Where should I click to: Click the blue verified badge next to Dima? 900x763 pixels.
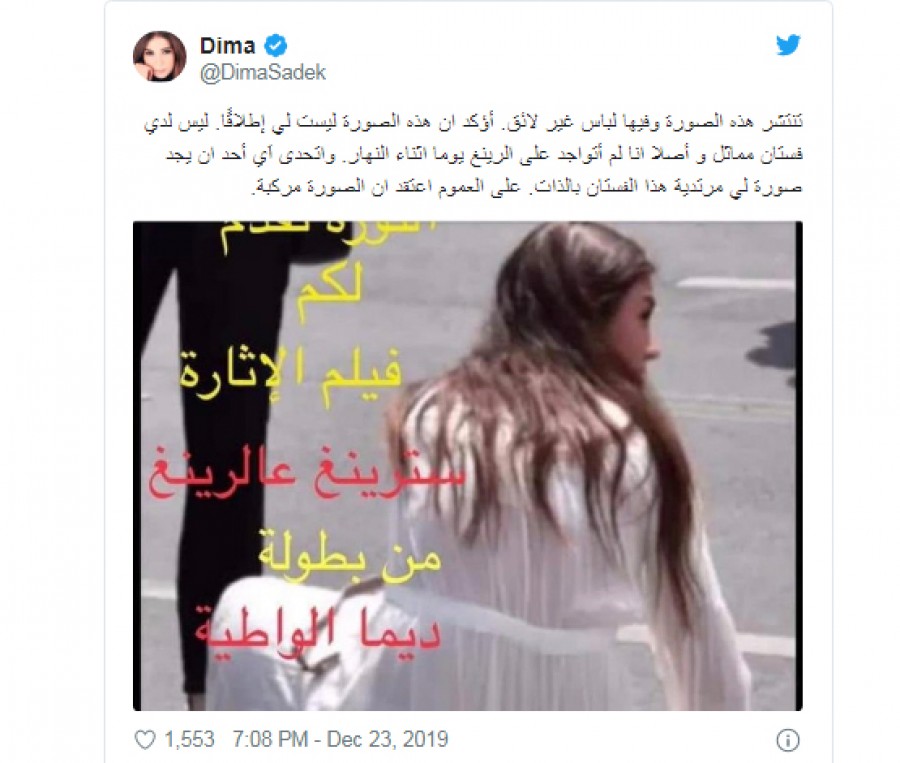(x=276, y=45)
